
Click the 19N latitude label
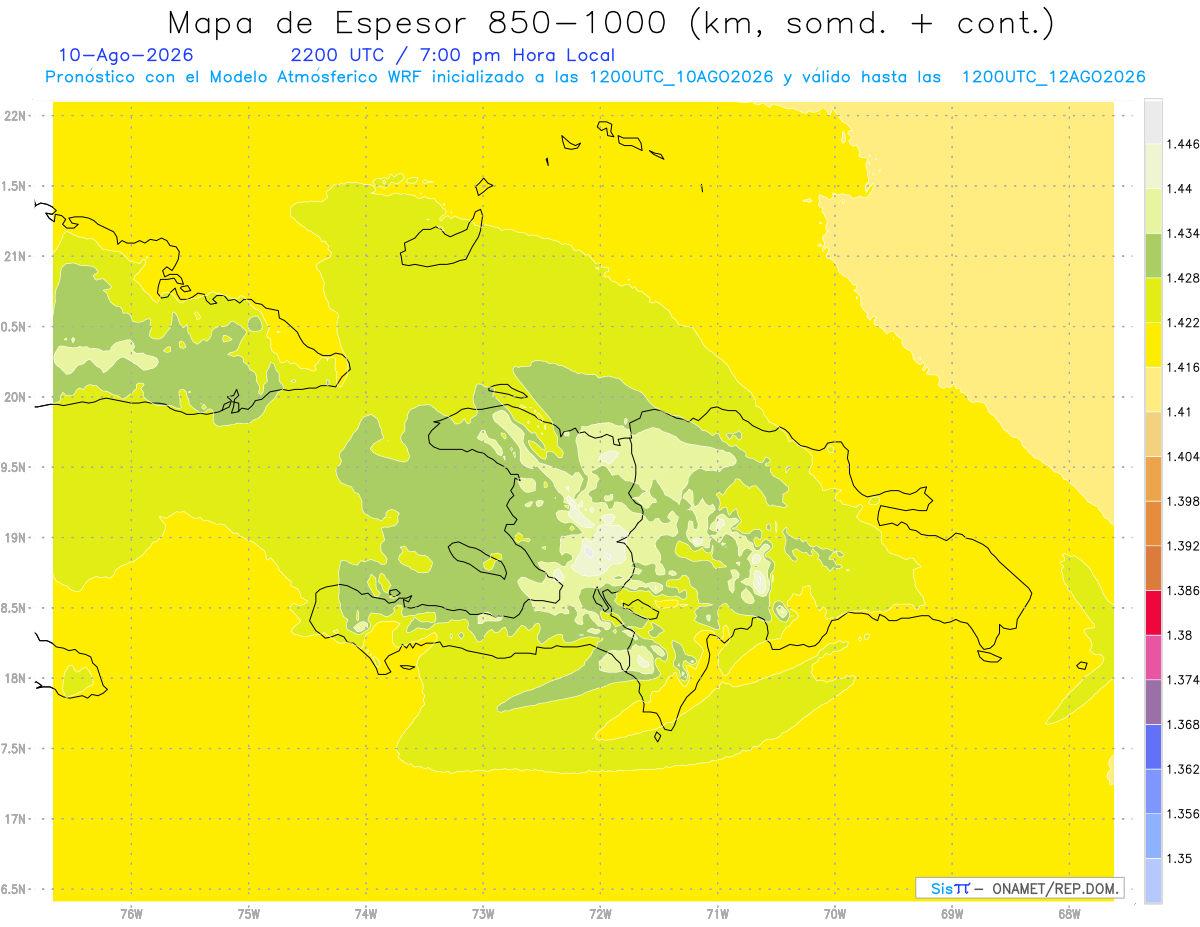pos(15,538)
